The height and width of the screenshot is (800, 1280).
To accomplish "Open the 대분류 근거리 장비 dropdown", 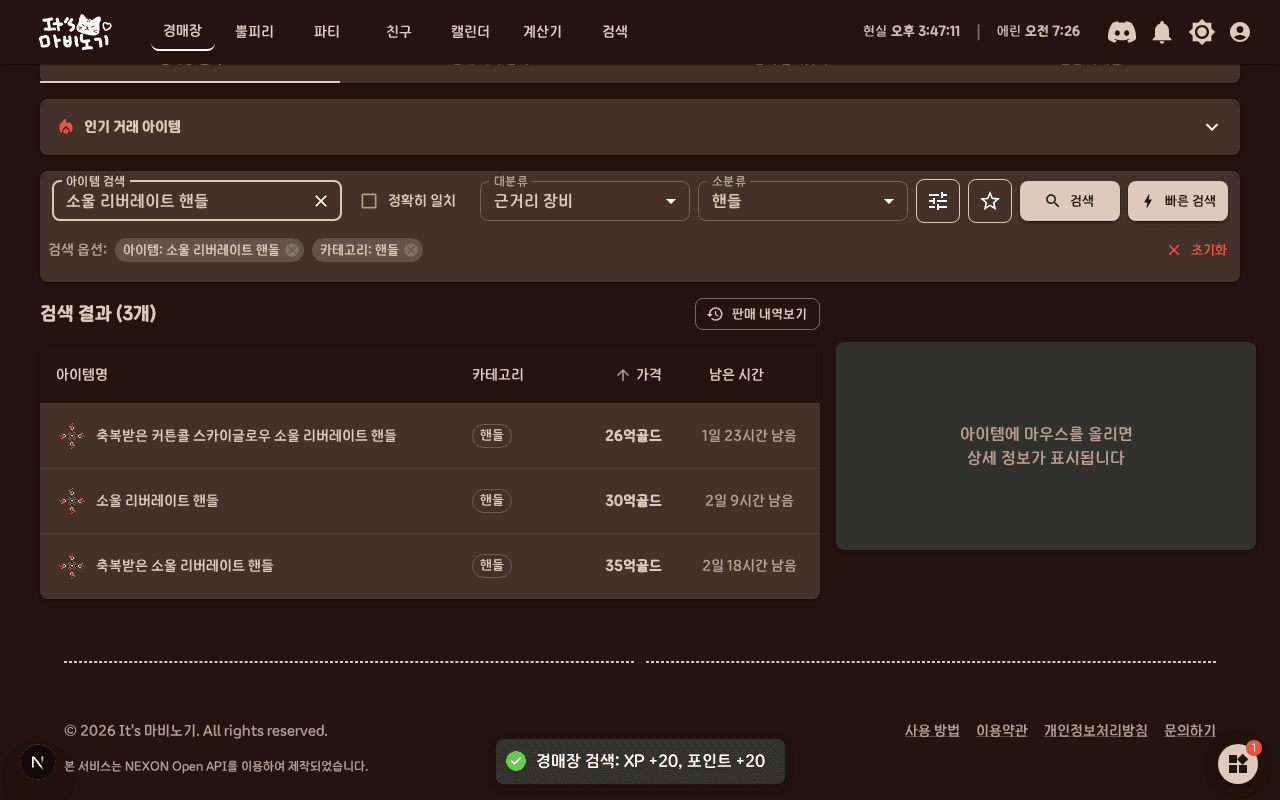I will pyautogui.click(x=585, y=201).
